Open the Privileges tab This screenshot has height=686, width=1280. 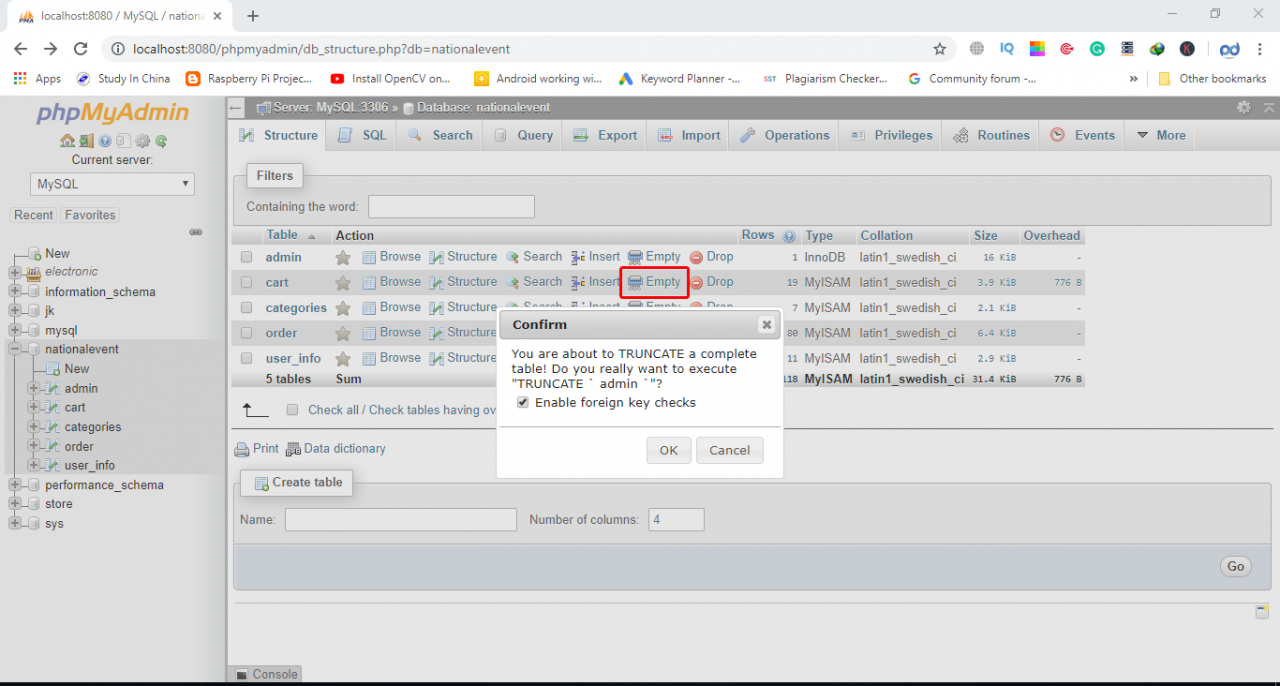(x=891, y=136)
